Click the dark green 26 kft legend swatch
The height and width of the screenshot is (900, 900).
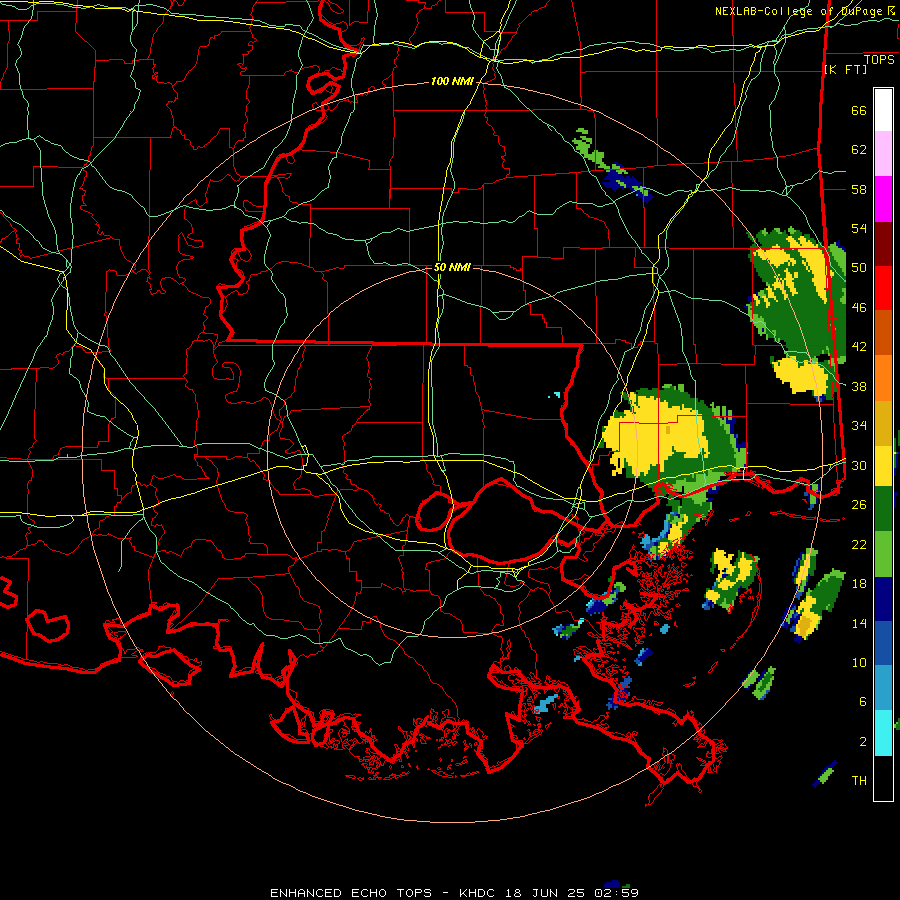[883, 509]
